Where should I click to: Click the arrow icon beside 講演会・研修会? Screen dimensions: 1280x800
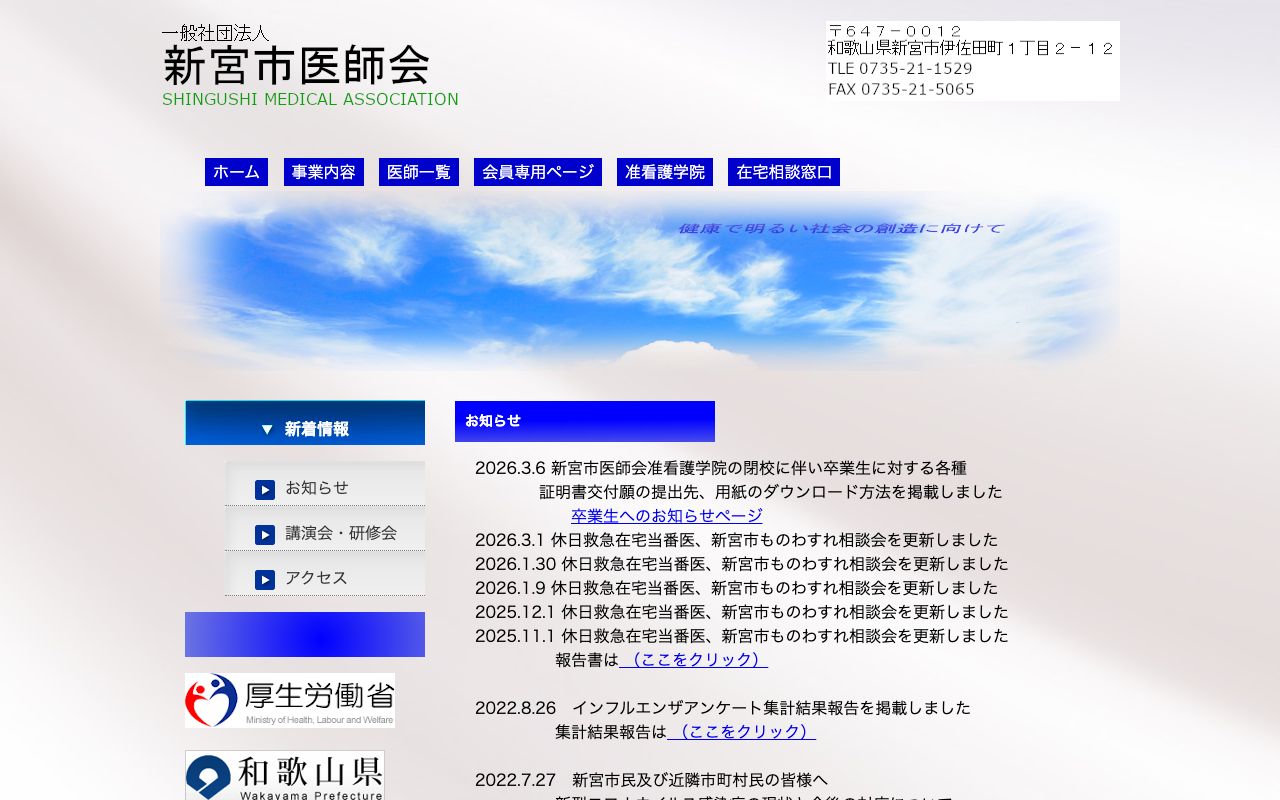pos(264,533)
